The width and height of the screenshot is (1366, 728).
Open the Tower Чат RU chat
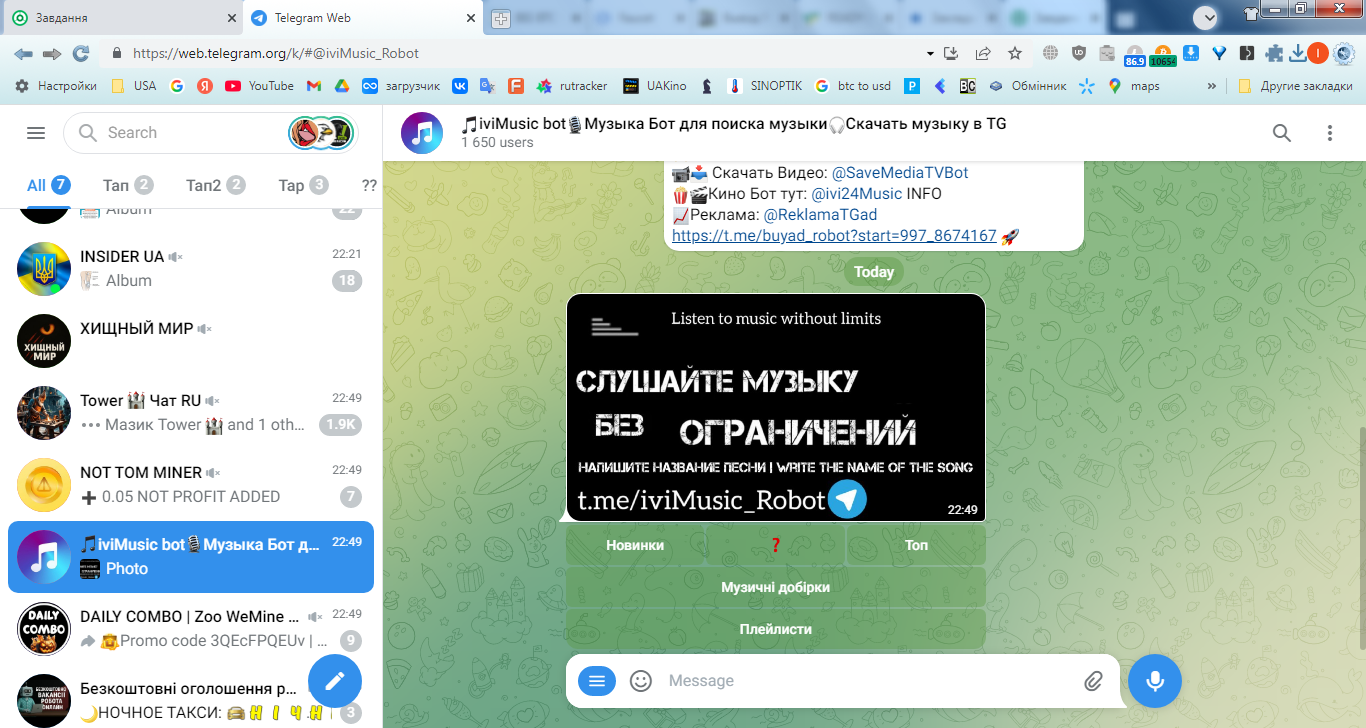pyautogui.click(x=191, y=412)
